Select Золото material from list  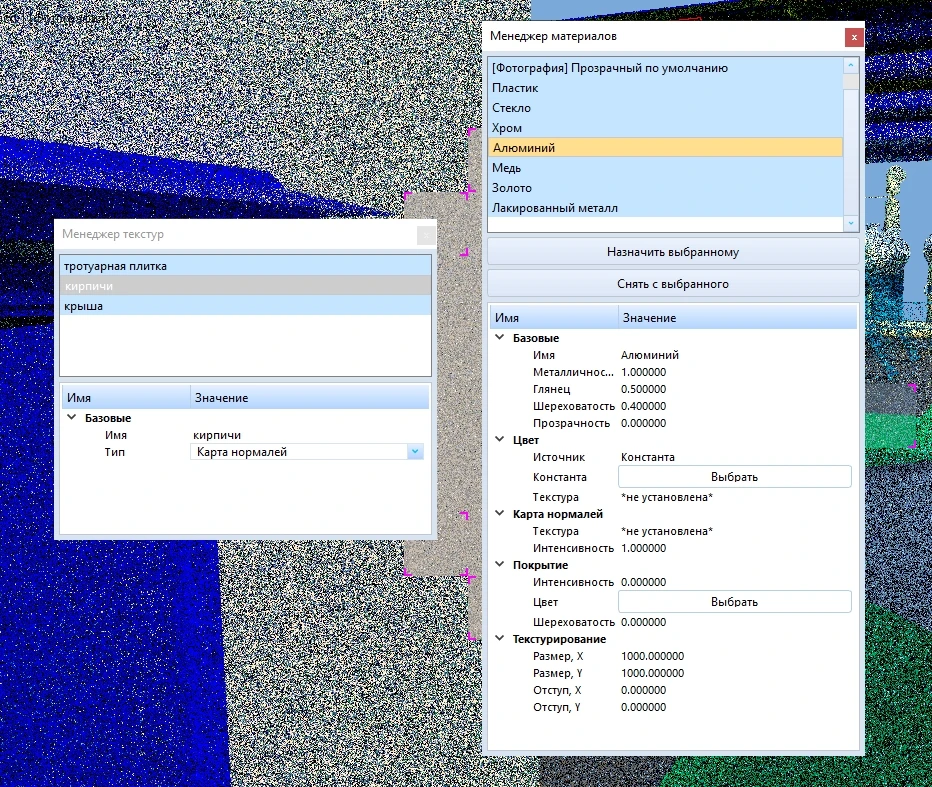click(x=512, y=188)
